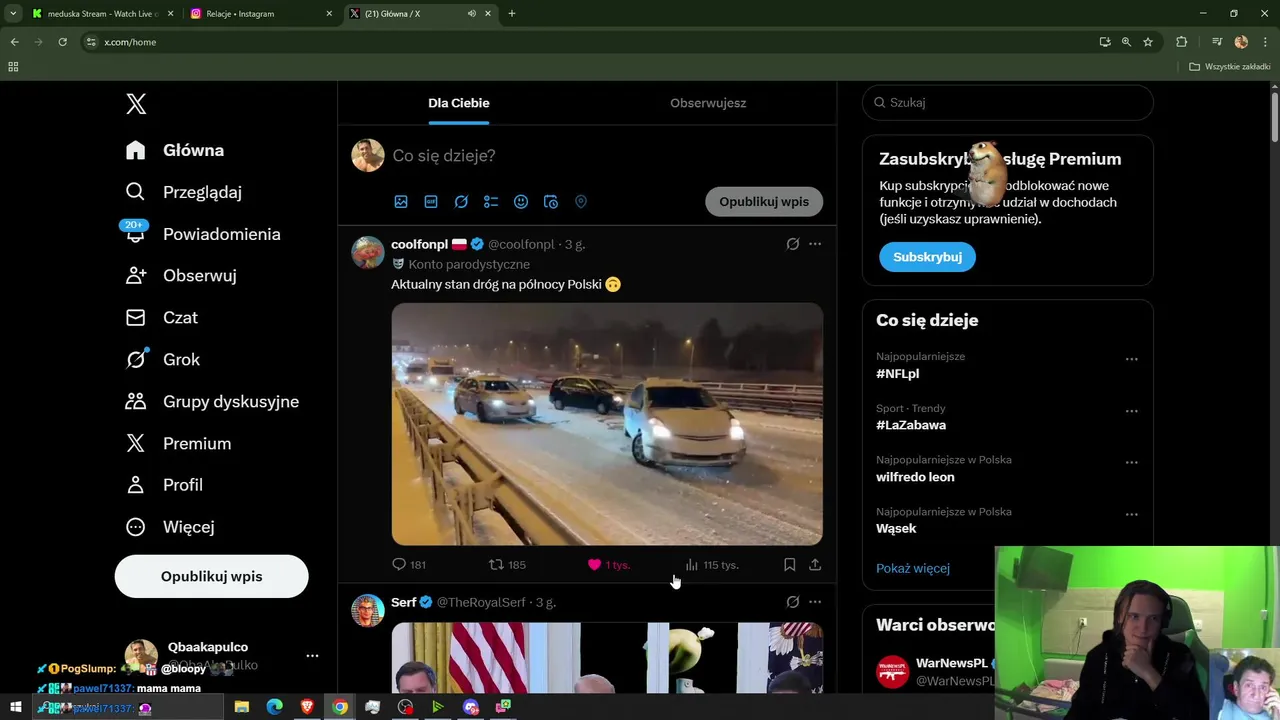Open Powiadomienia notifications
This screenshot has width=1280, height=720.
(x=203, y=234)
